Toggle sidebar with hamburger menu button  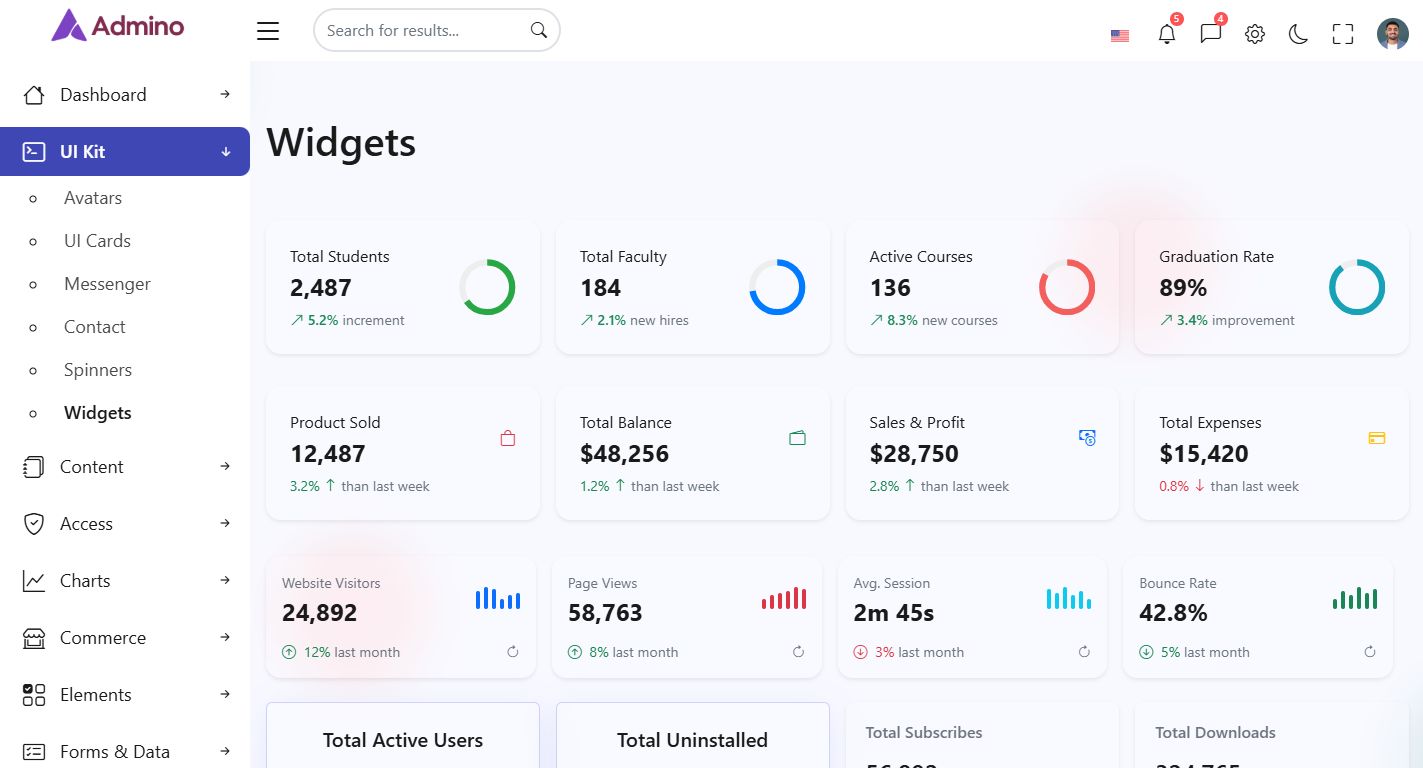[x=268, y=31]
